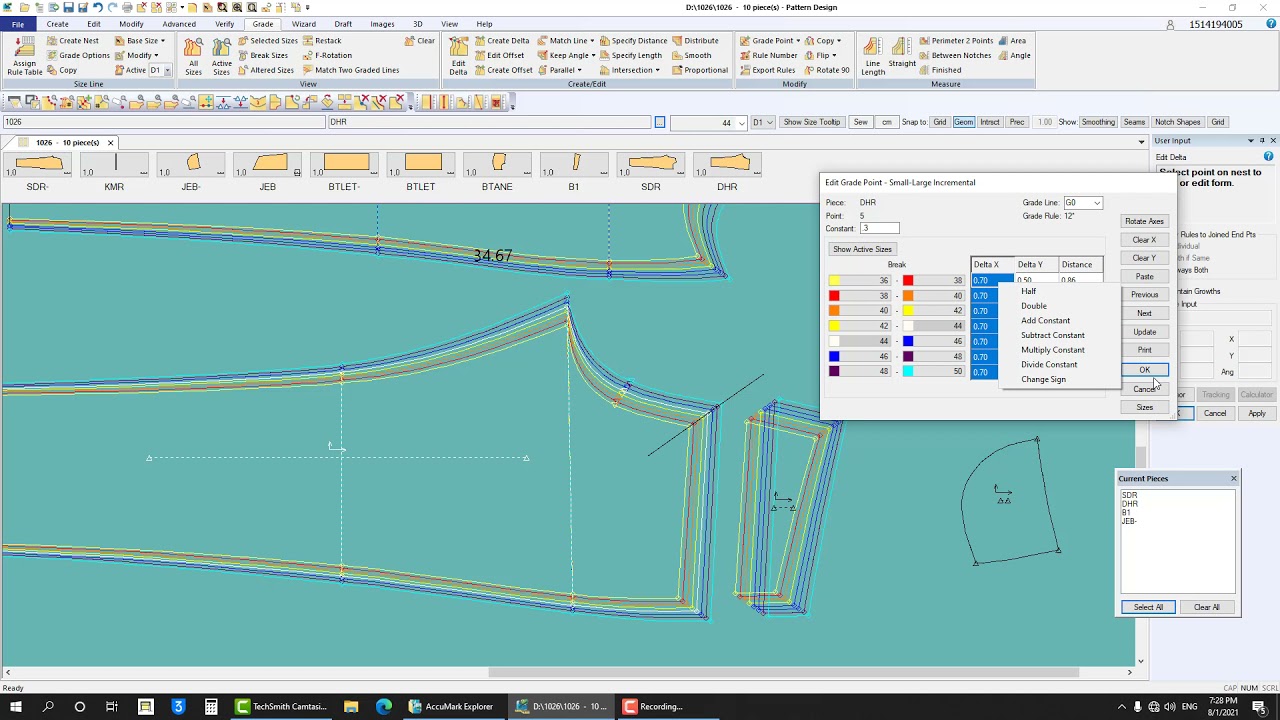Select the Restack tool
The image size is (1280, 720).
(322, 41)
